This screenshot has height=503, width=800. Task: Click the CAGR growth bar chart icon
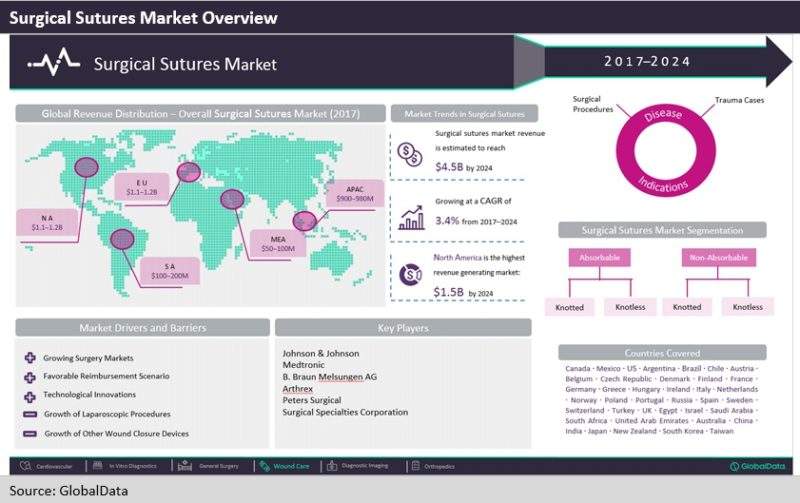point(410,216)
